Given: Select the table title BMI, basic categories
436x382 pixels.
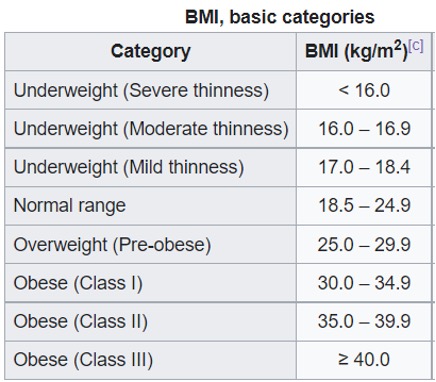Looking at the screenshot, I should pyautogui.click(x=280, y=17).
